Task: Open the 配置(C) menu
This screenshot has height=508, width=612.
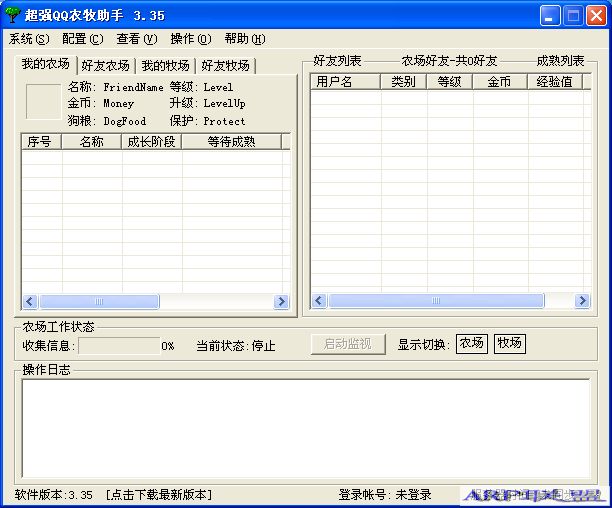Action: 82,39
